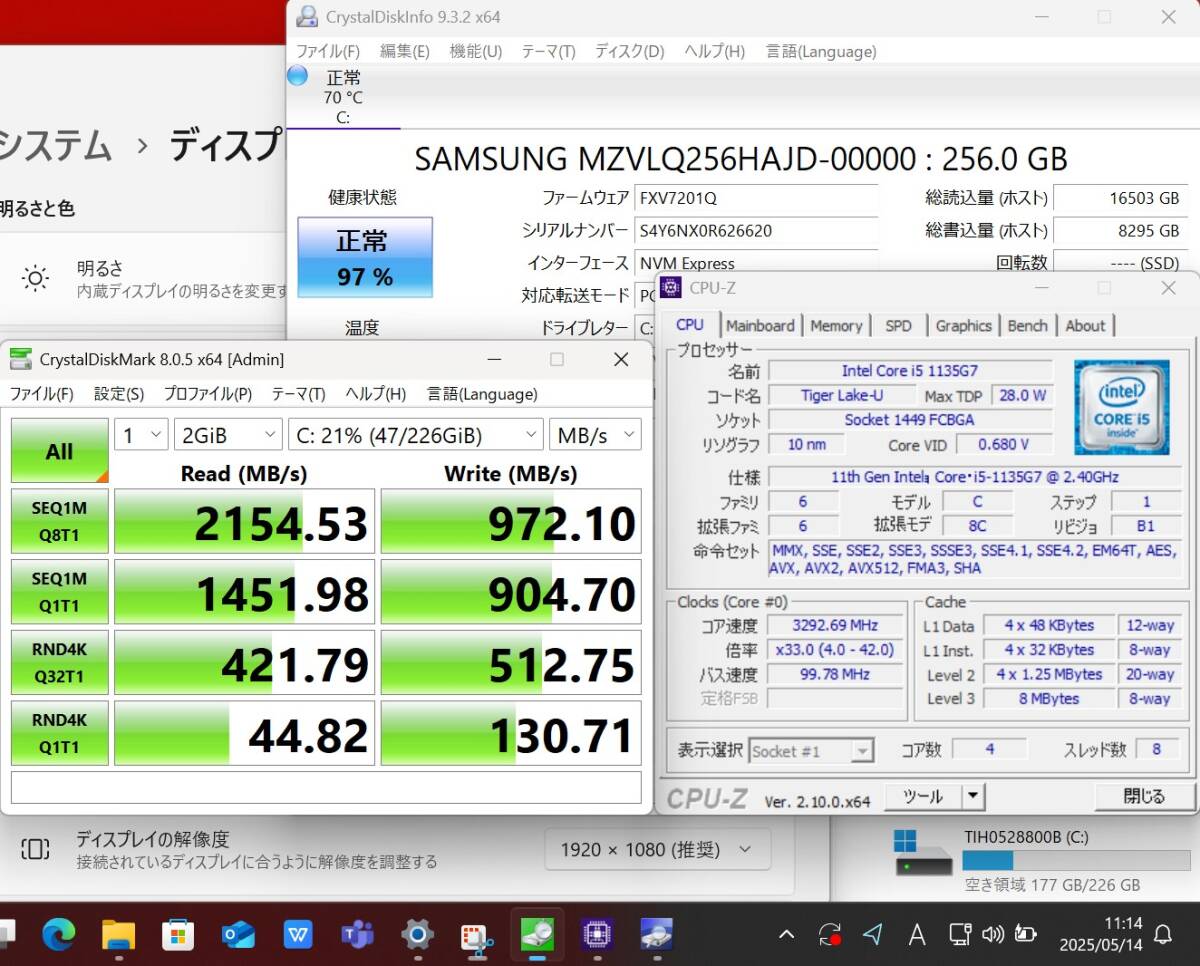Switch to the Bench tab in CPU-Z

pos(1027,325)
